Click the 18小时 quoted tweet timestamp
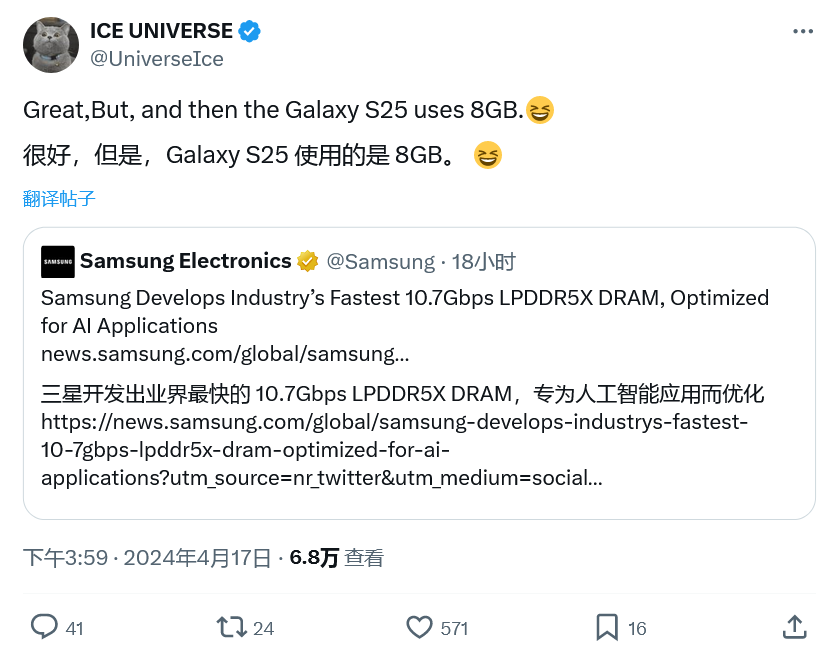835x658 pixels. [483, 262]
